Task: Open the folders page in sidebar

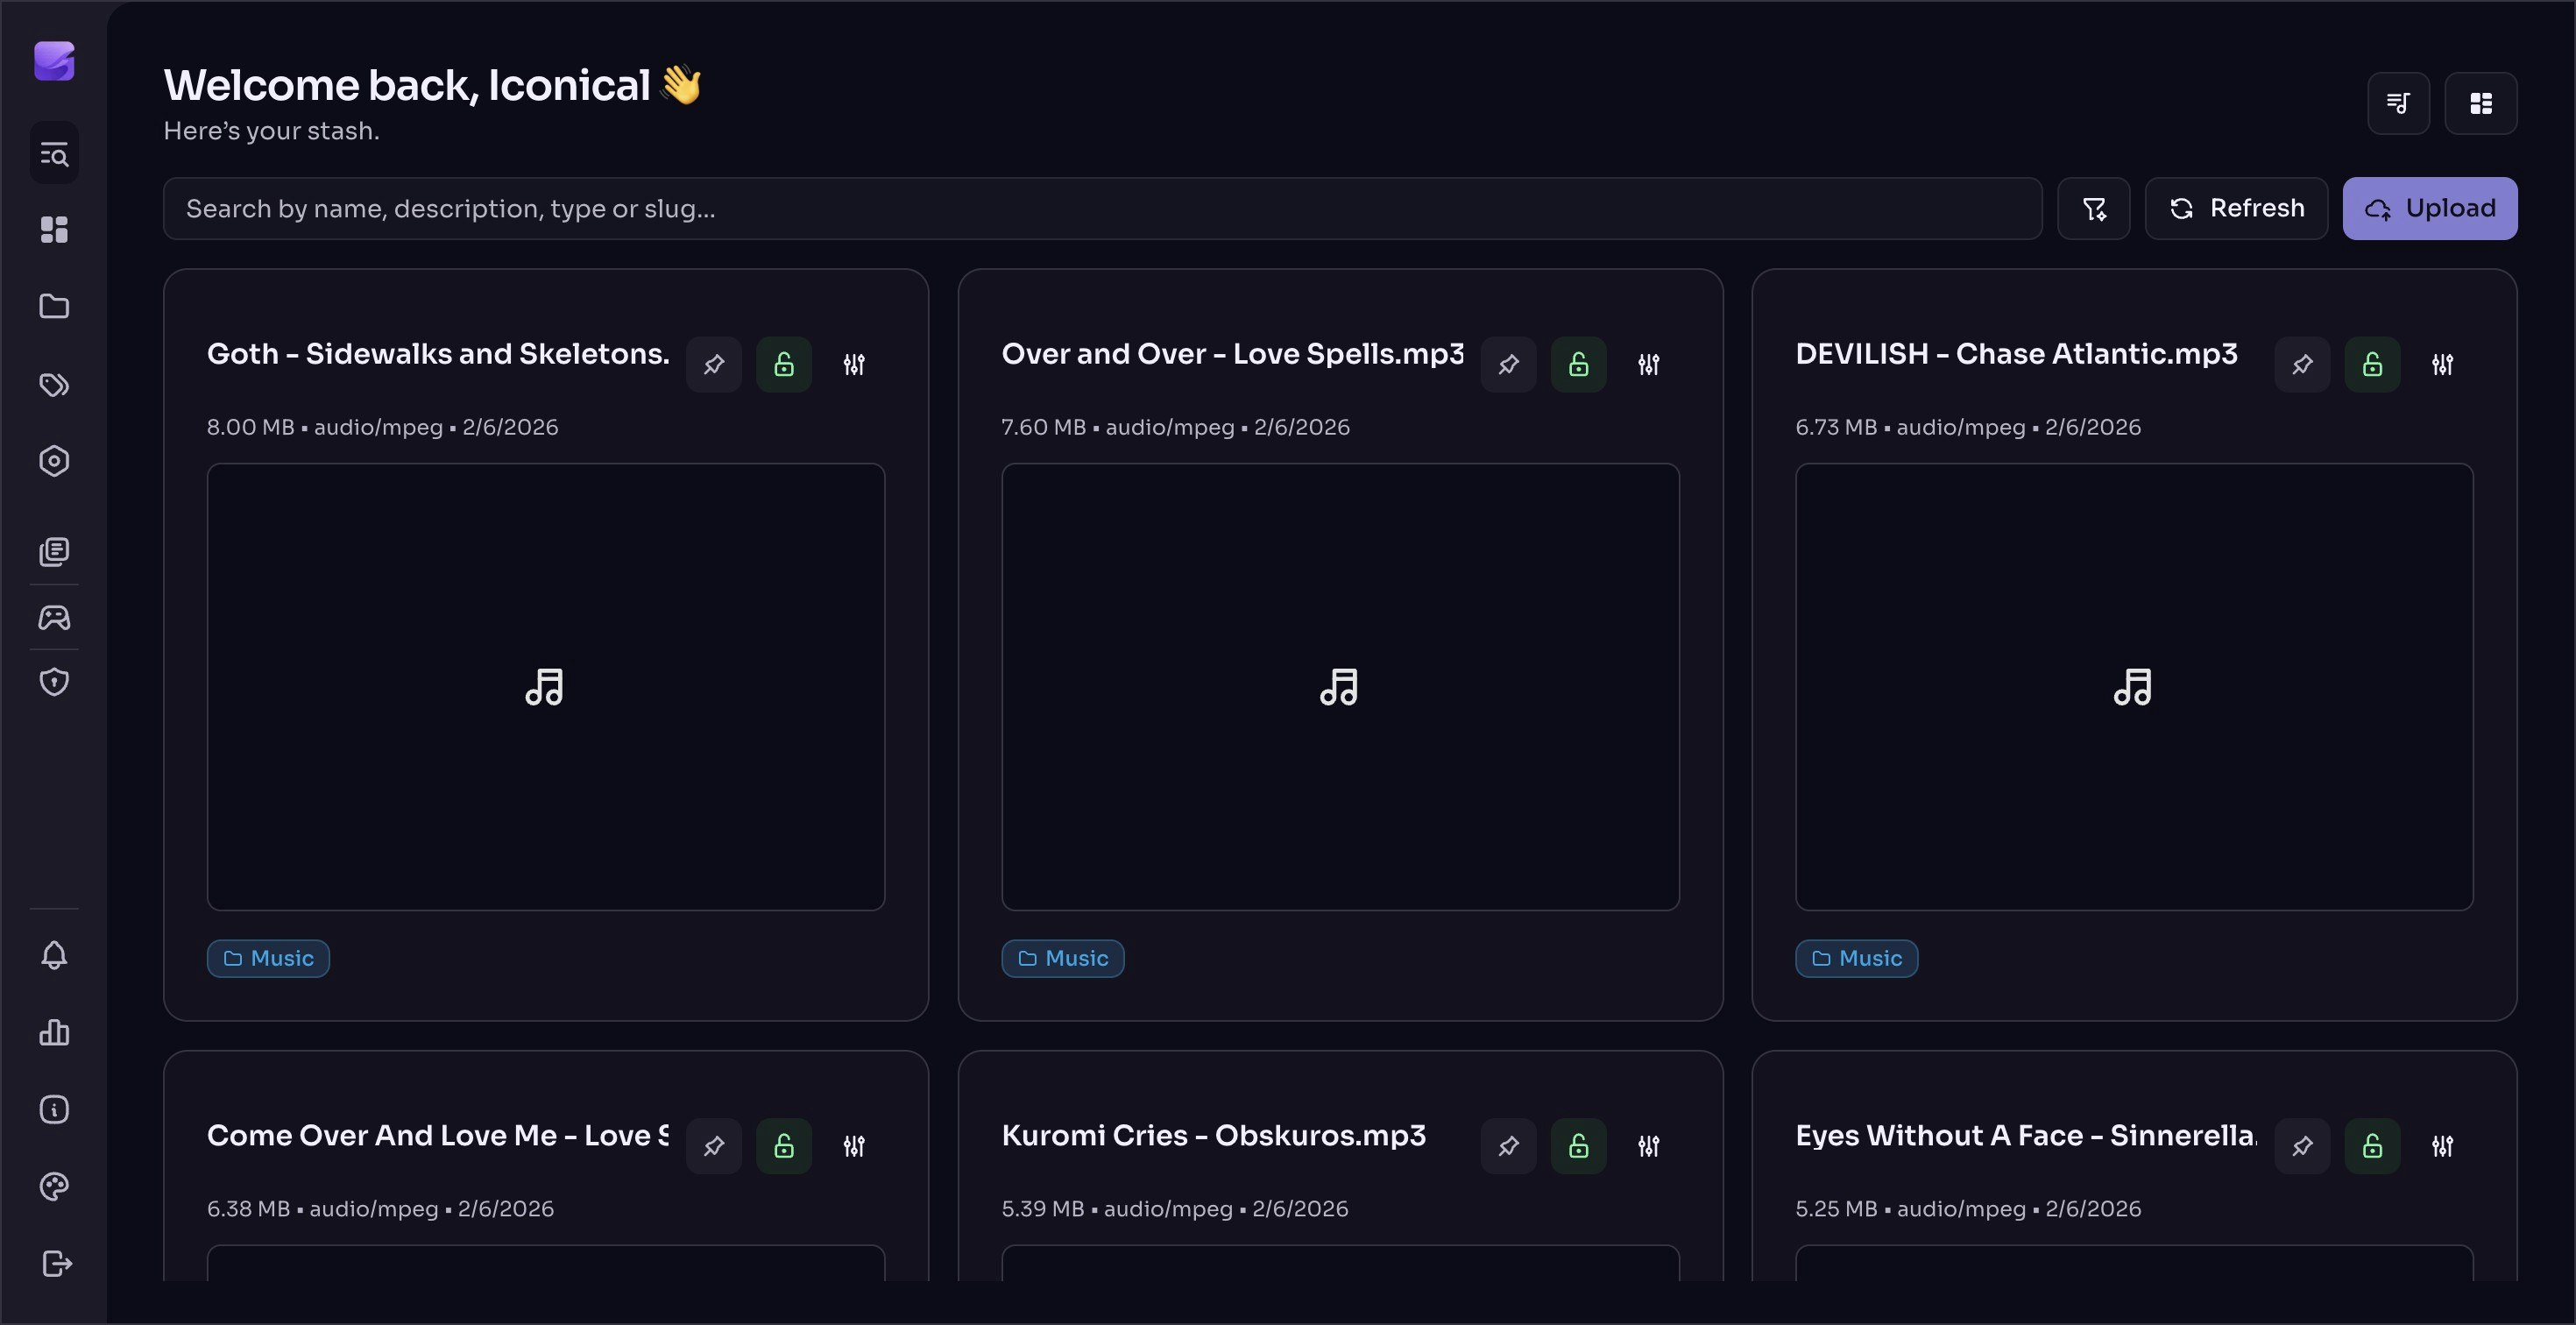Action: pos(54,307)
